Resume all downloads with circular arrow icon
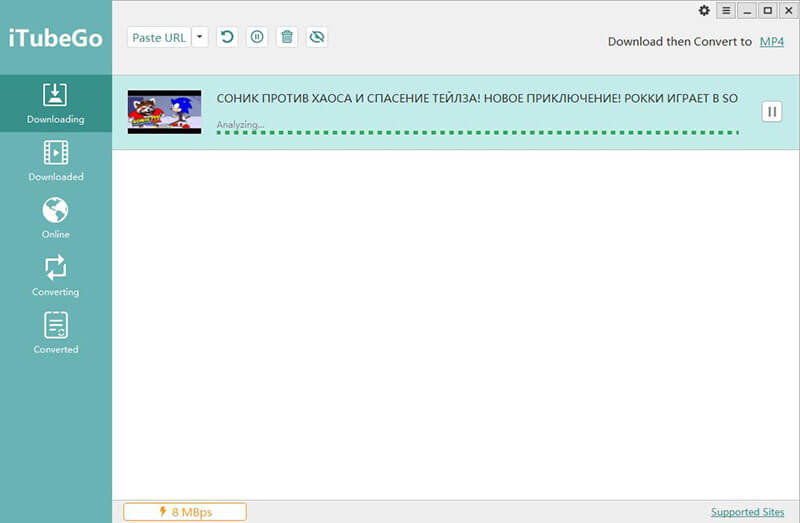800x523 pixels. 227,37
